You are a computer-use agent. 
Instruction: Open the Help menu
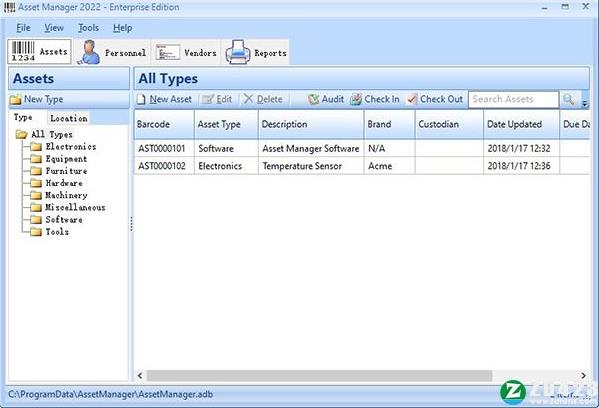pyautogui.click(x=123, y=28)
